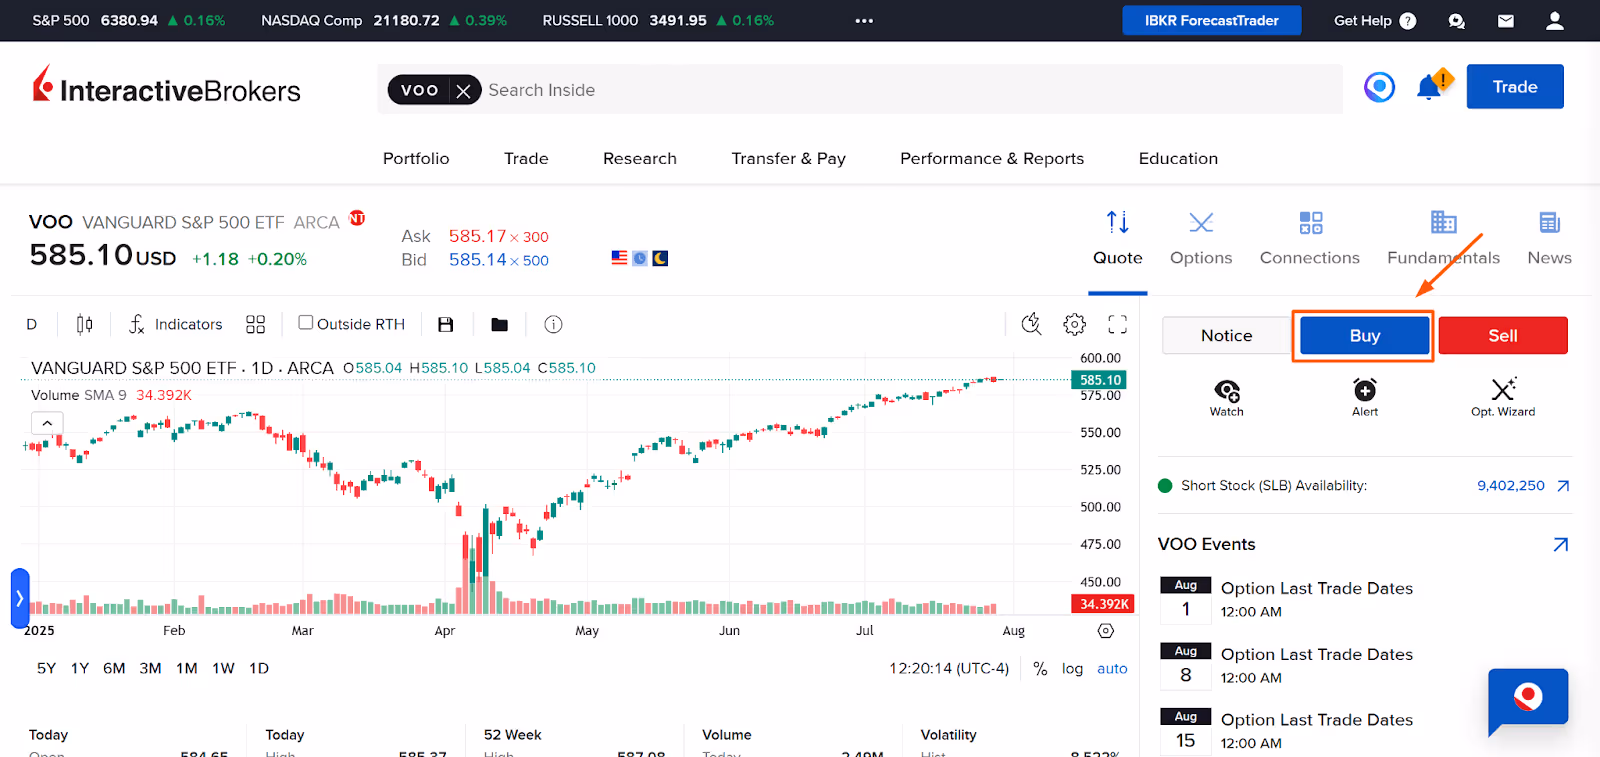
Task: Select the 5Y chart range
Action: (46, 668)
